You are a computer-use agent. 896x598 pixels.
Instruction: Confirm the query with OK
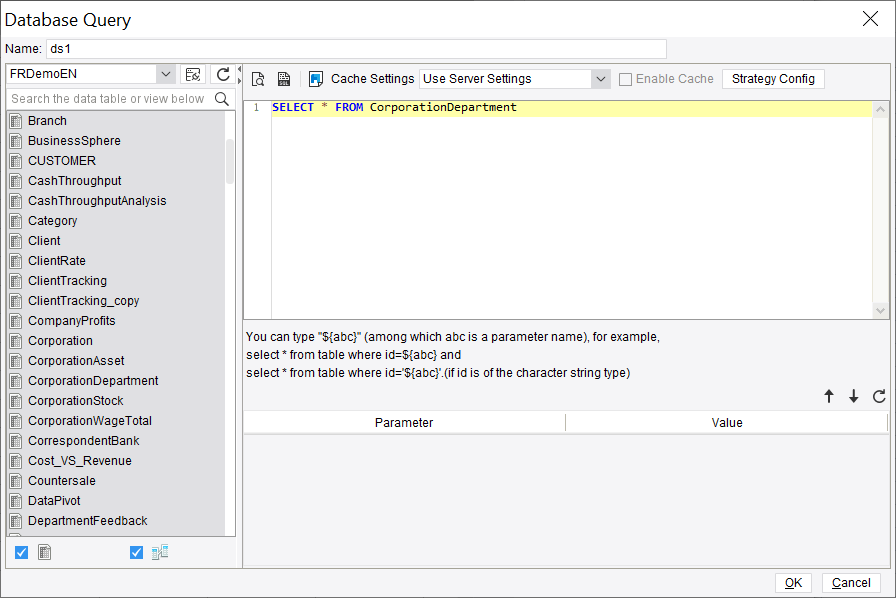click(792, 582)
